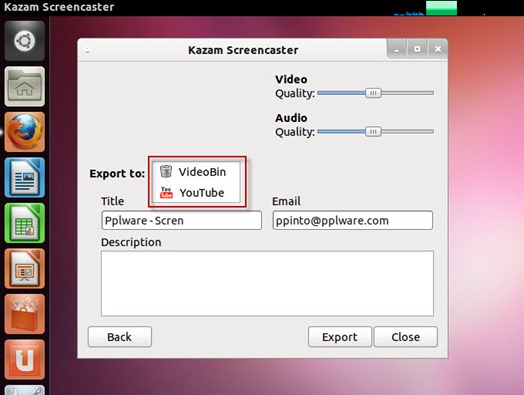Screen dimensions: 524x395
Task: Adjust the Audio Quality slider handle
Action: point(373,132)
